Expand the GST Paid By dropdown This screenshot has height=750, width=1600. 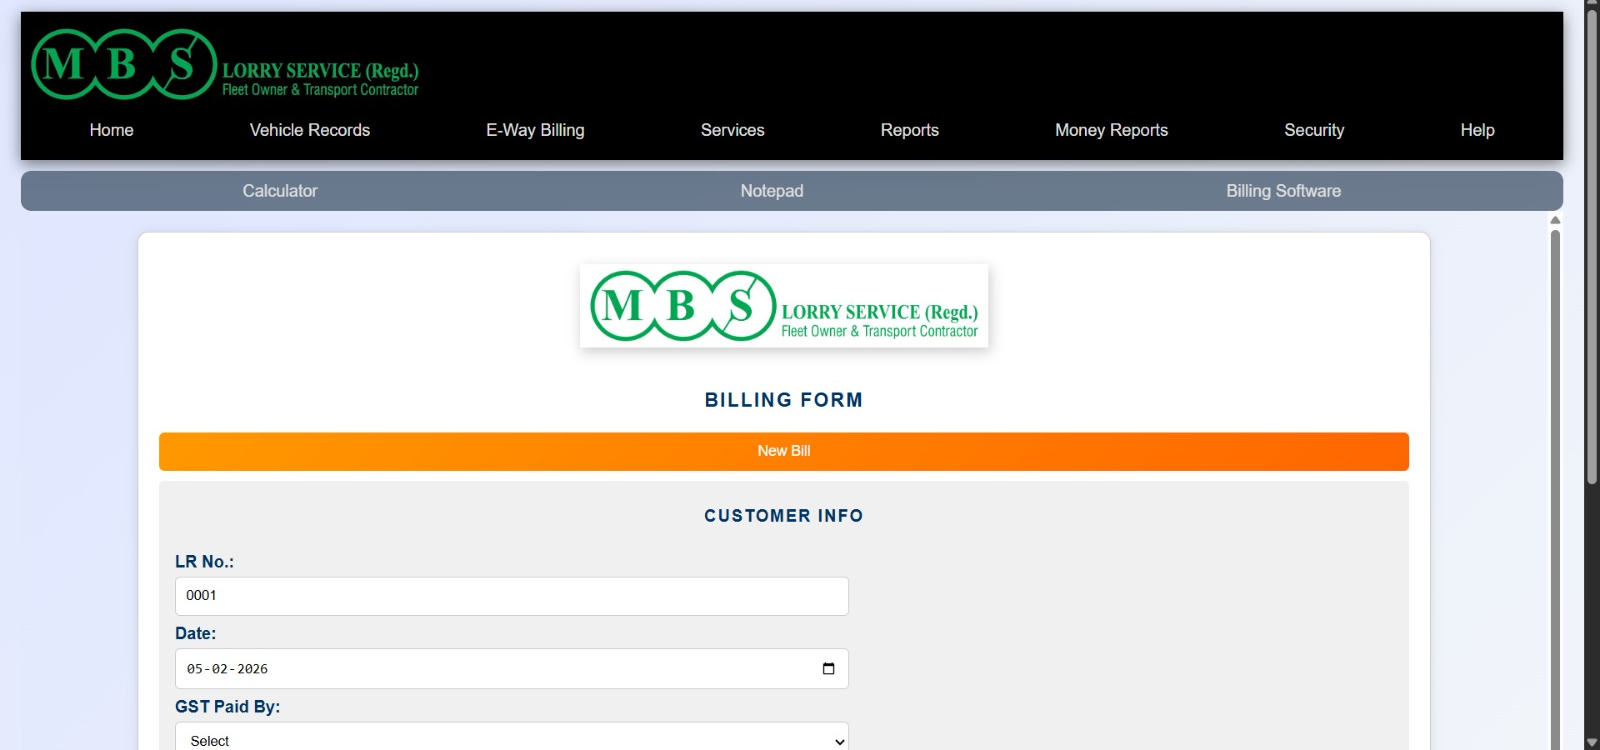point(512,737)
